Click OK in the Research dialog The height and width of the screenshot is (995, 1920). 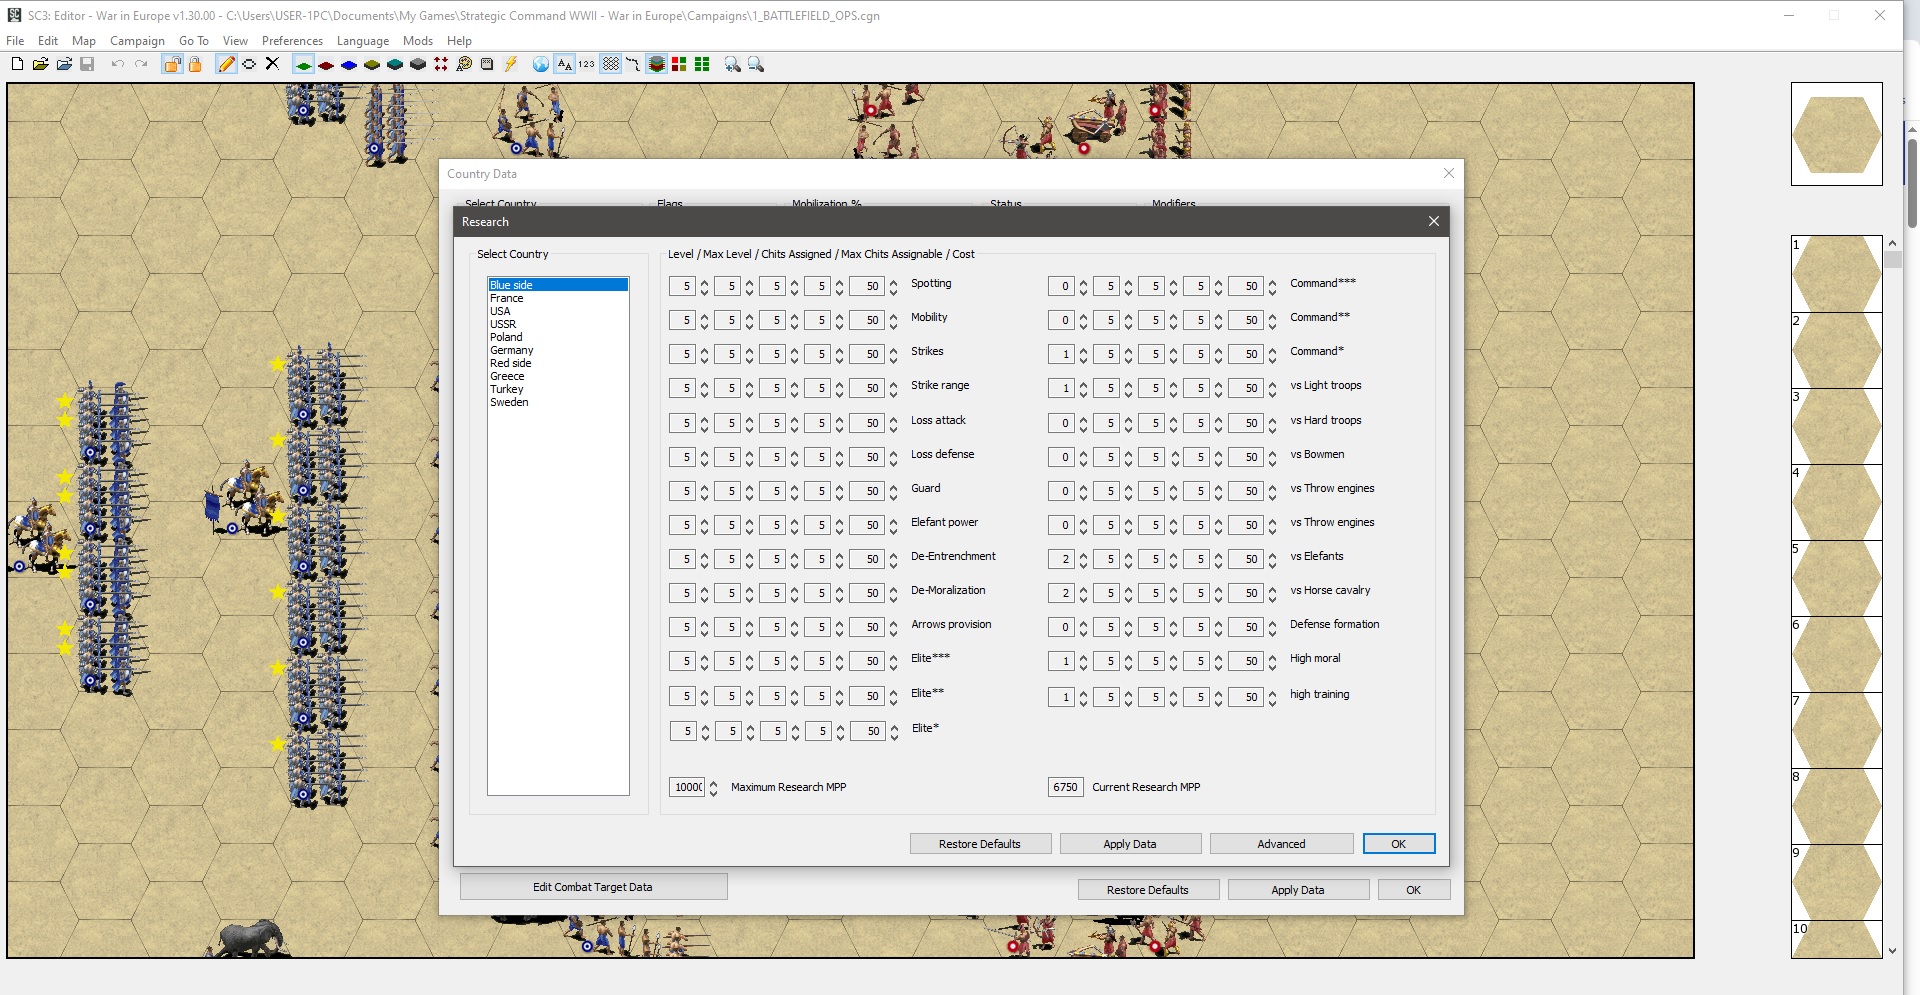pos(1399,844)
